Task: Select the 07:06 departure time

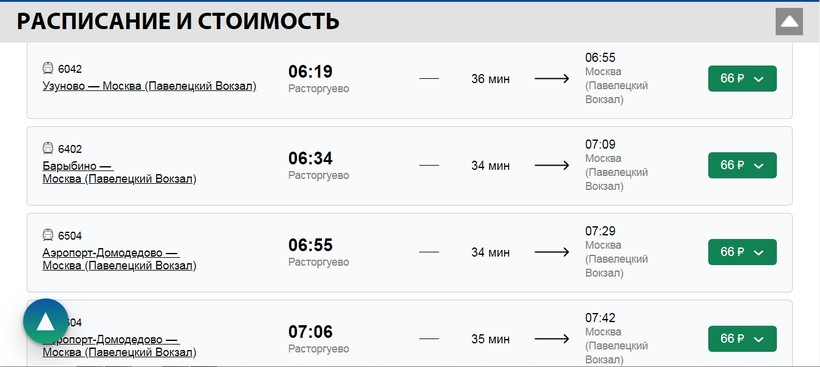Action: pos(310,332)
